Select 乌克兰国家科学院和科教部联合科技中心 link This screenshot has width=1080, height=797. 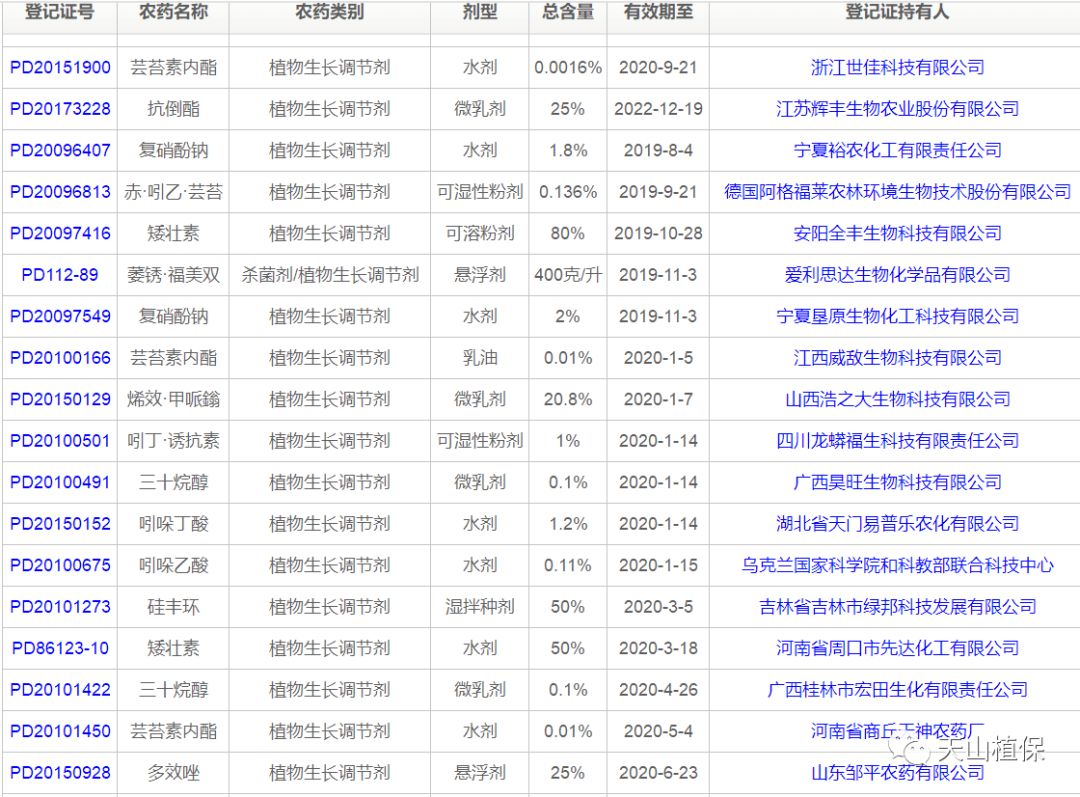[x=897, y=565]
